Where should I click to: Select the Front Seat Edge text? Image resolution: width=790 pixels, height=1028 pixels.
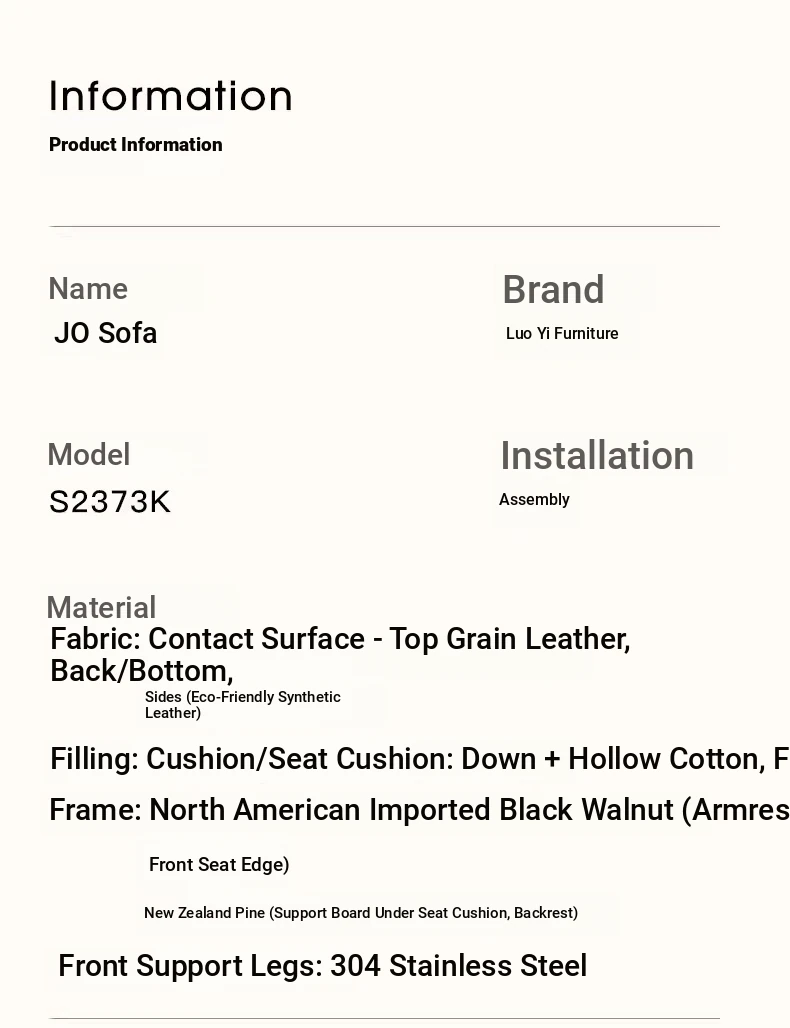click(x=219, y=865)
